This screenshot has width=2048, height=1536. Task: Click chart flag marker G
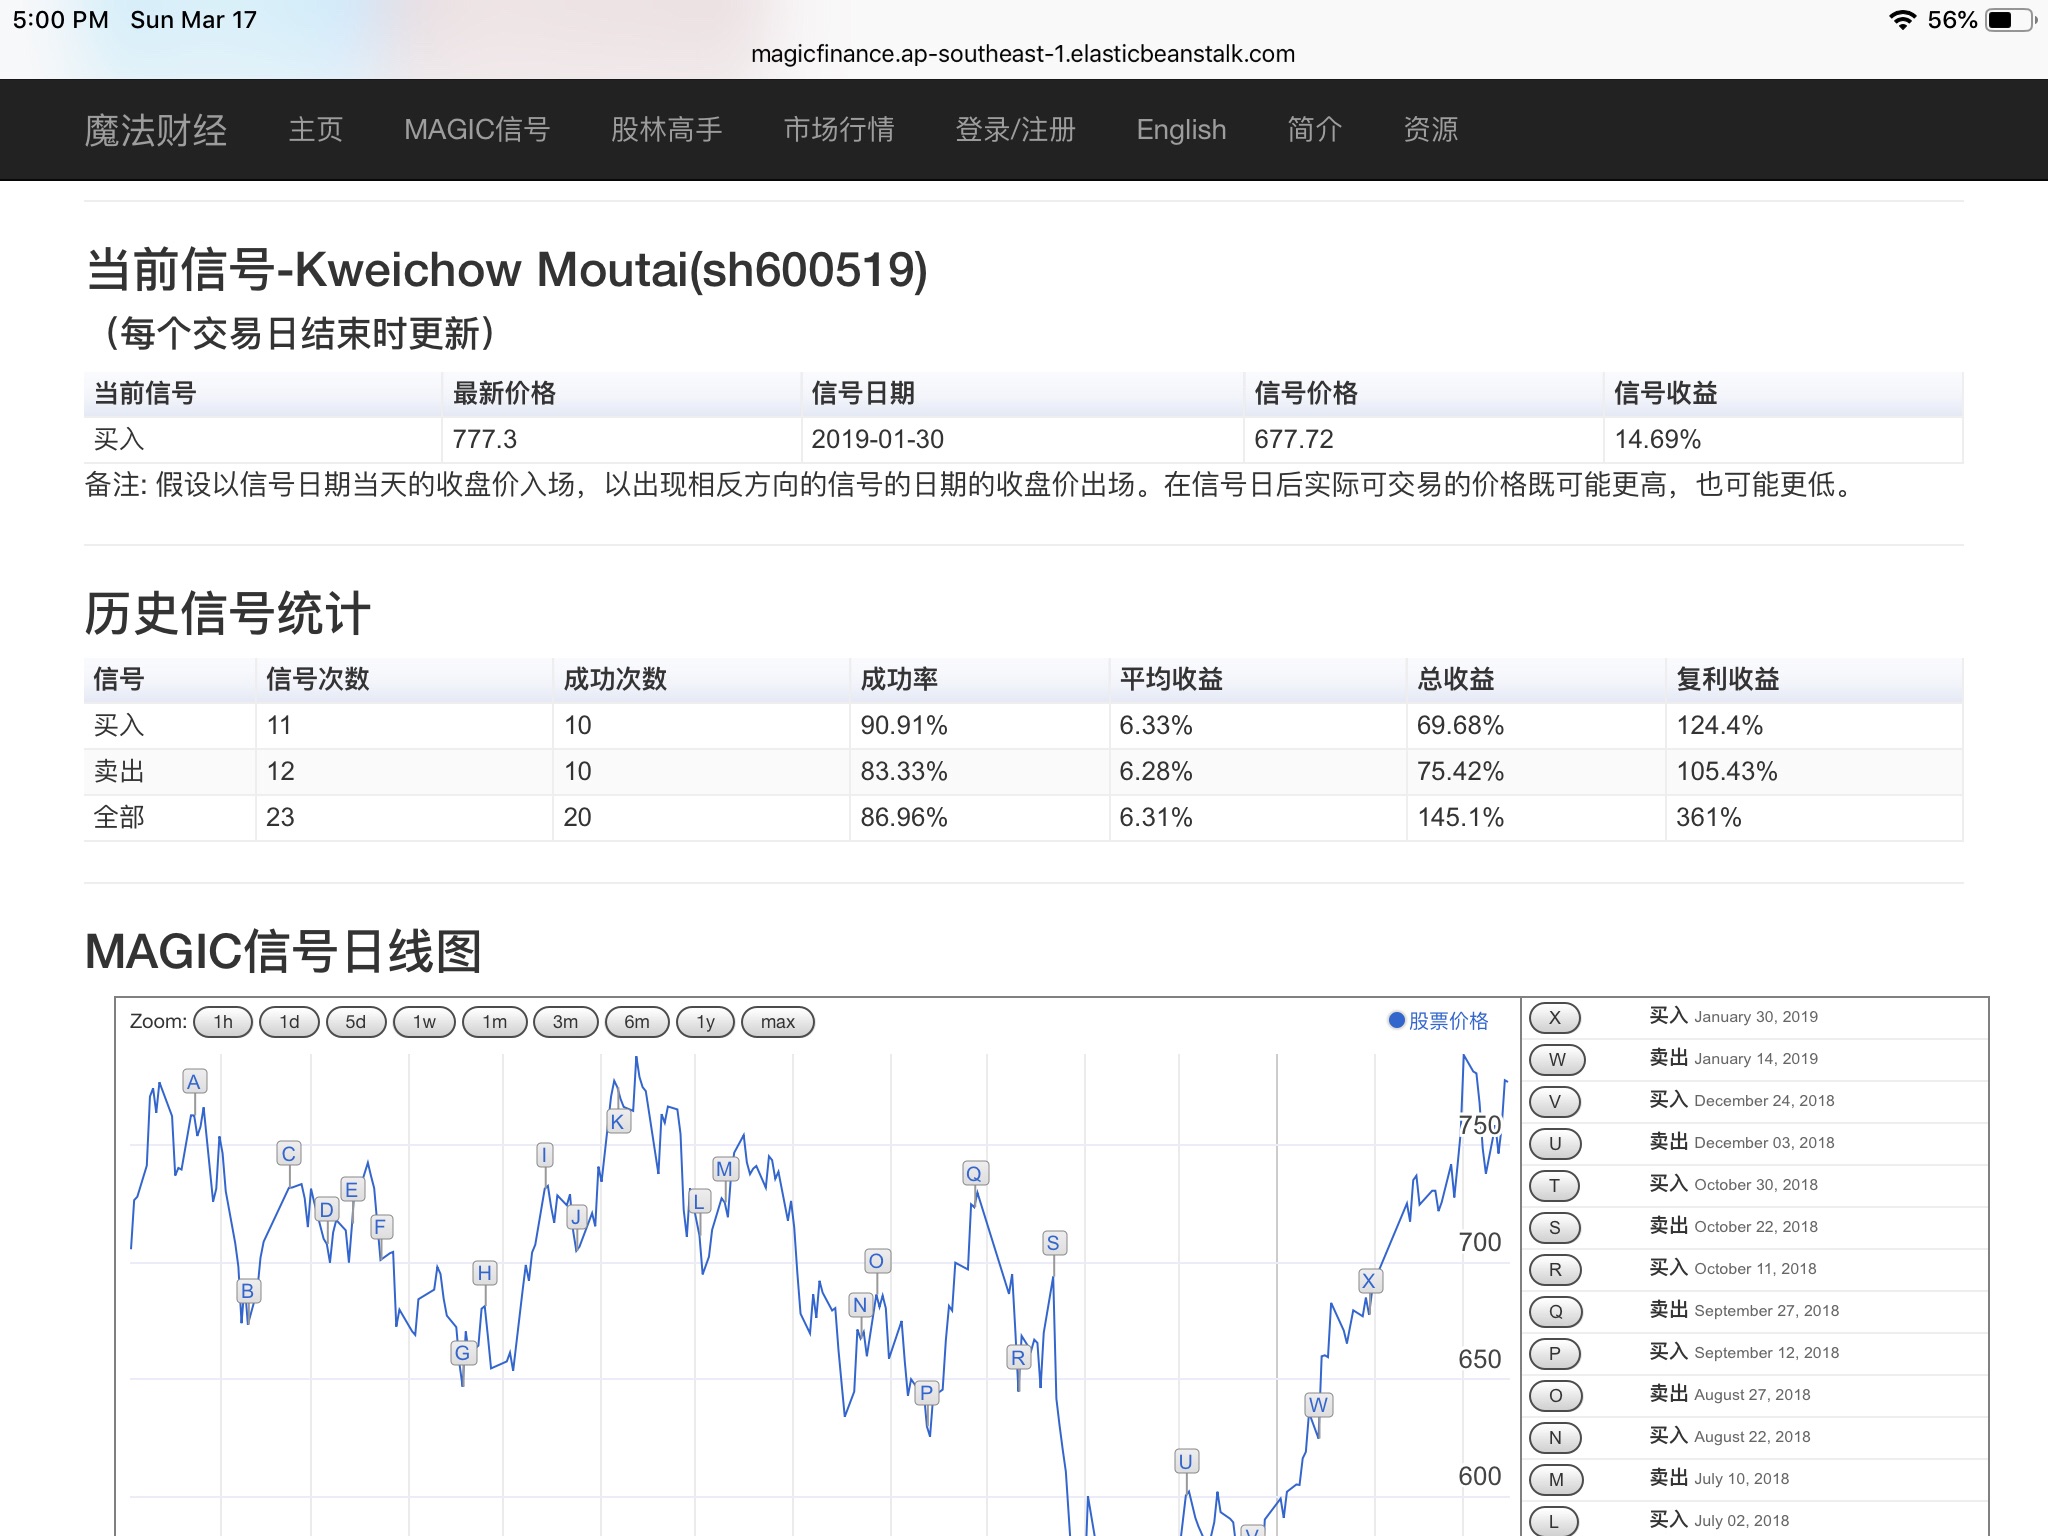[462, 1353]
